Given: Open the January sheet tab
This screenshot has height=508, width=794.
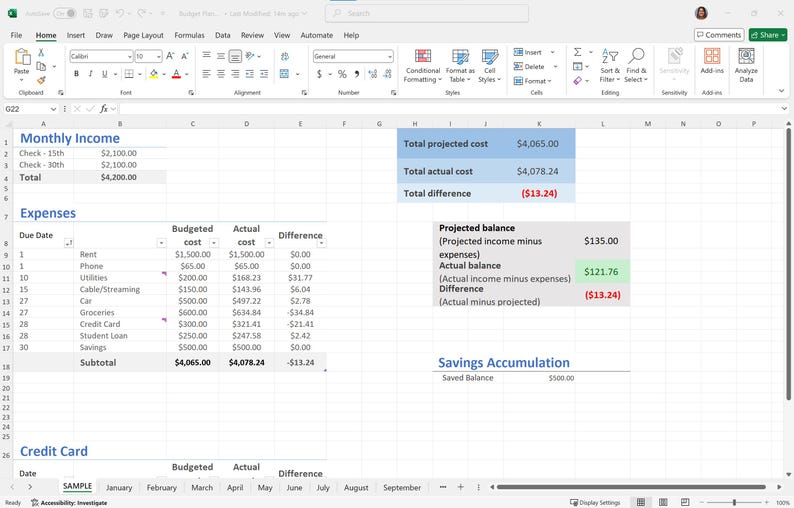Looking at the screenshot, I should (x=119, y=488).
